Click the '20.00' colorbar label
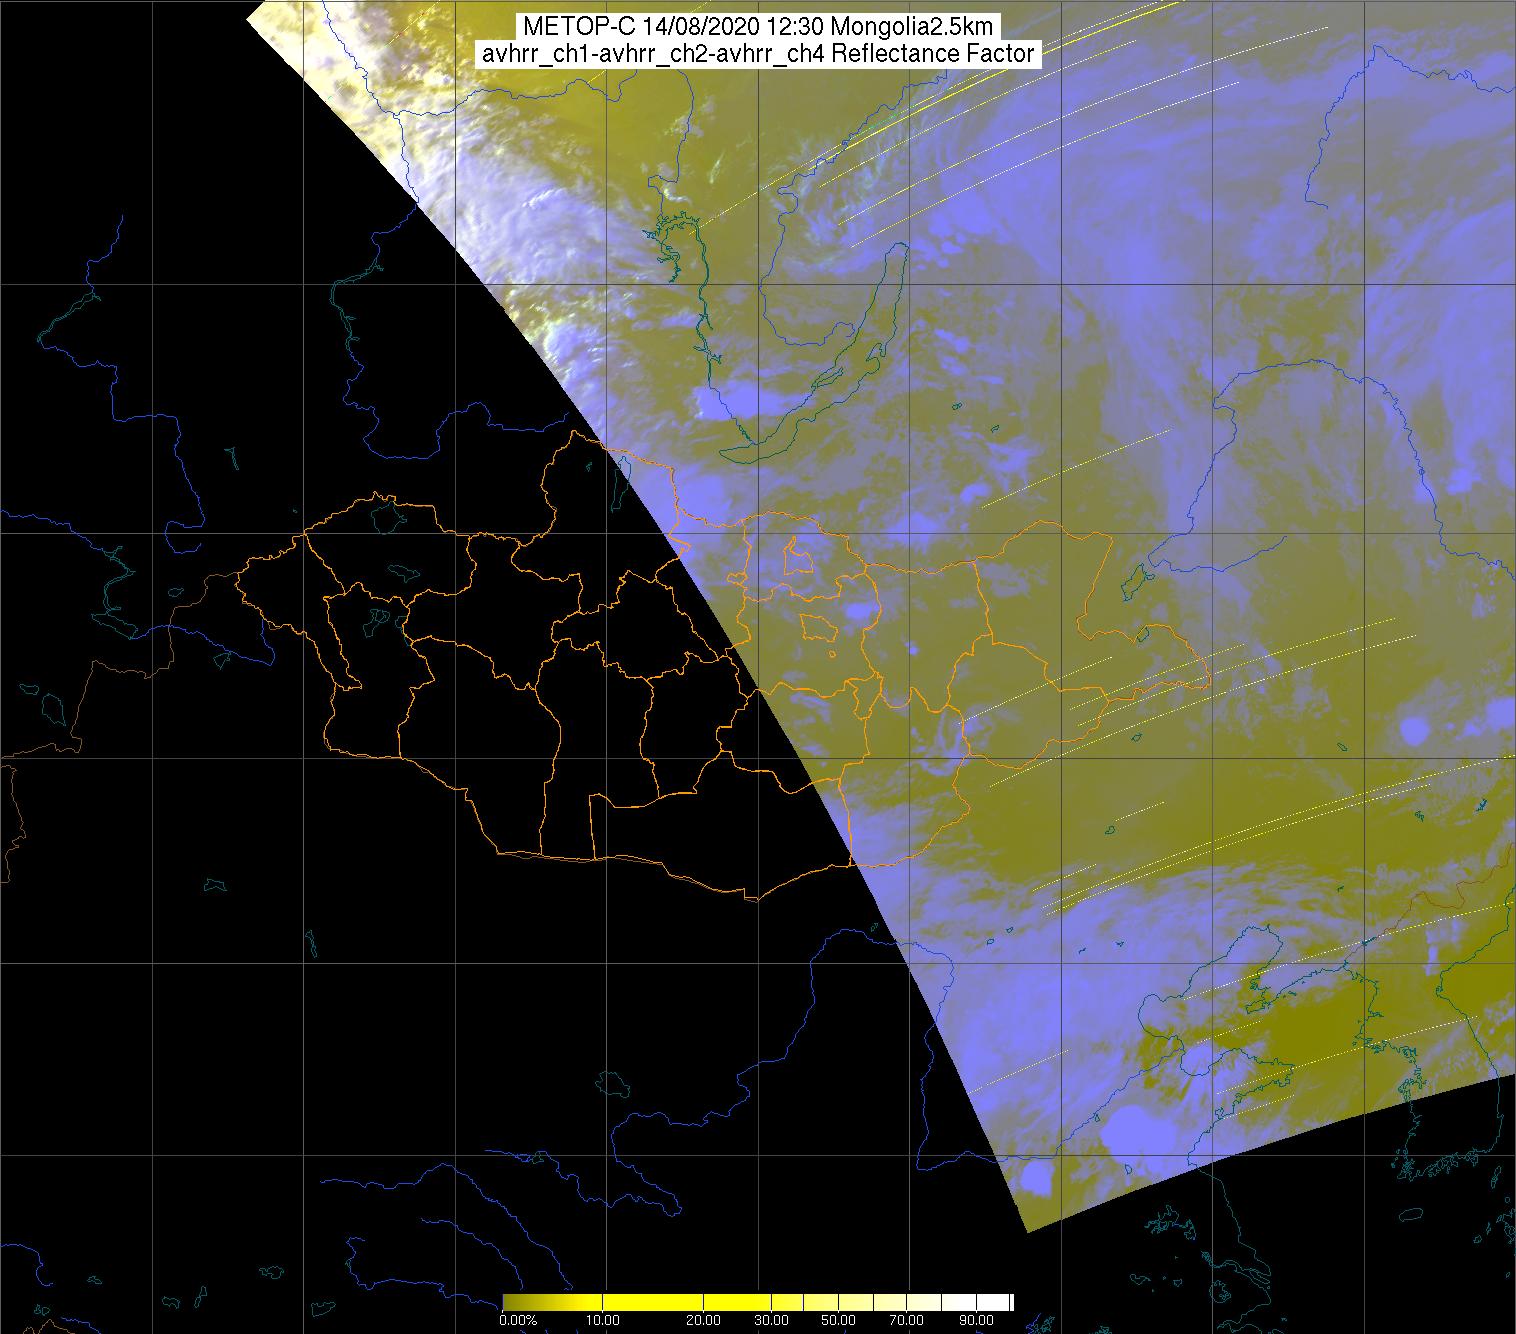1516x1334 pixels. click(x=703, y=1320)
